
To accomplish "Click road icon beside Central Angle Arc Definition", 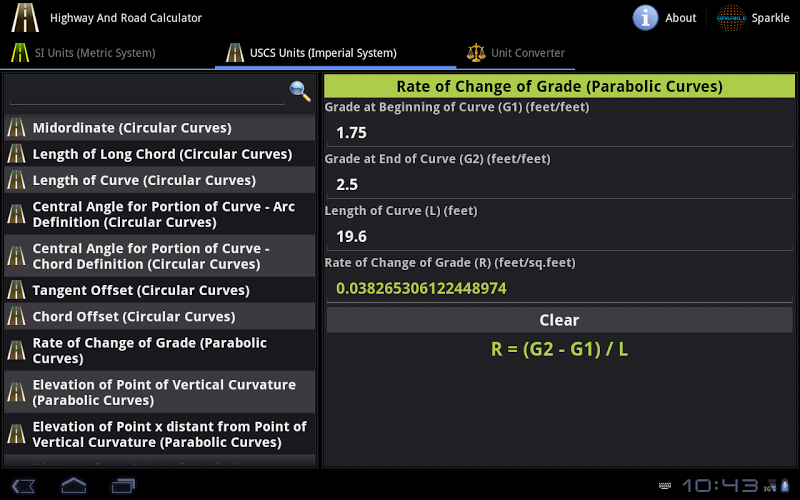I will point(16,214).
